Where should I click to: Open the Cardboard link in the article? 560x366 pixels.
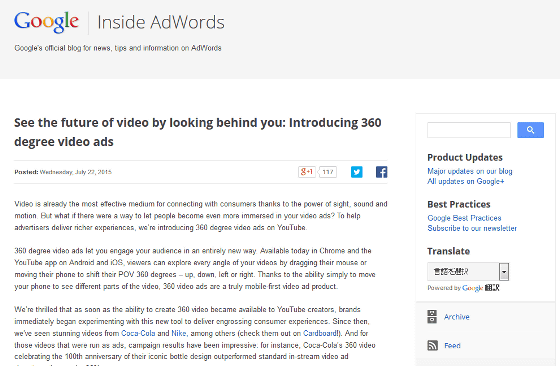(x=321, y=333)
